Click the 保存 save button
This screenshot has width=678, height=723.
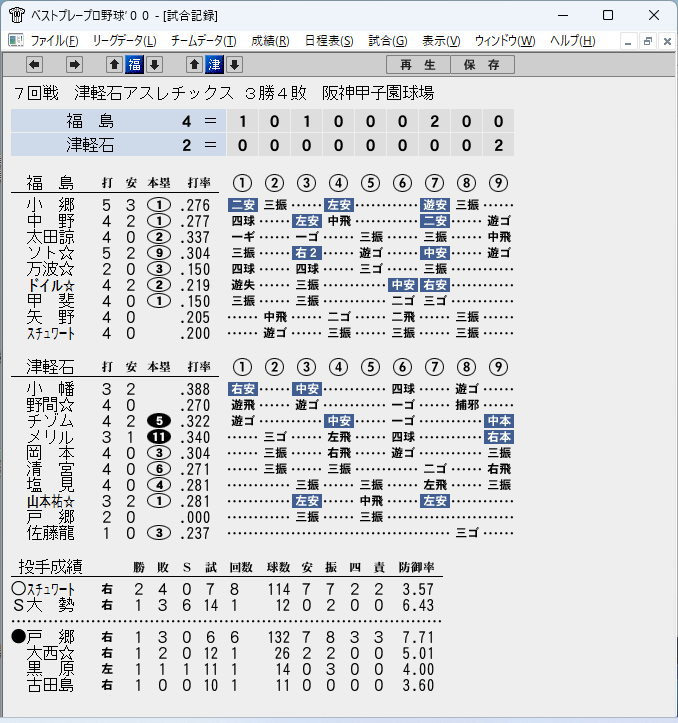pyautogui.click(x=482, y=65)
